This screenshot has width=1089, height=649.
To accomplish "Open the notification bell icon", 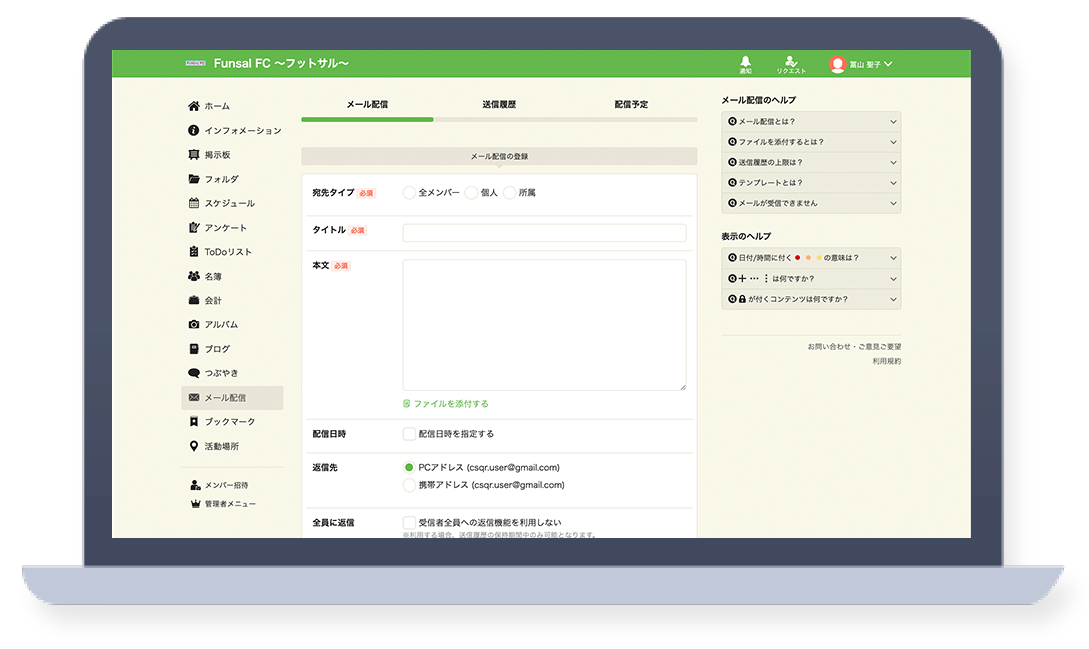I will [745, 63].
